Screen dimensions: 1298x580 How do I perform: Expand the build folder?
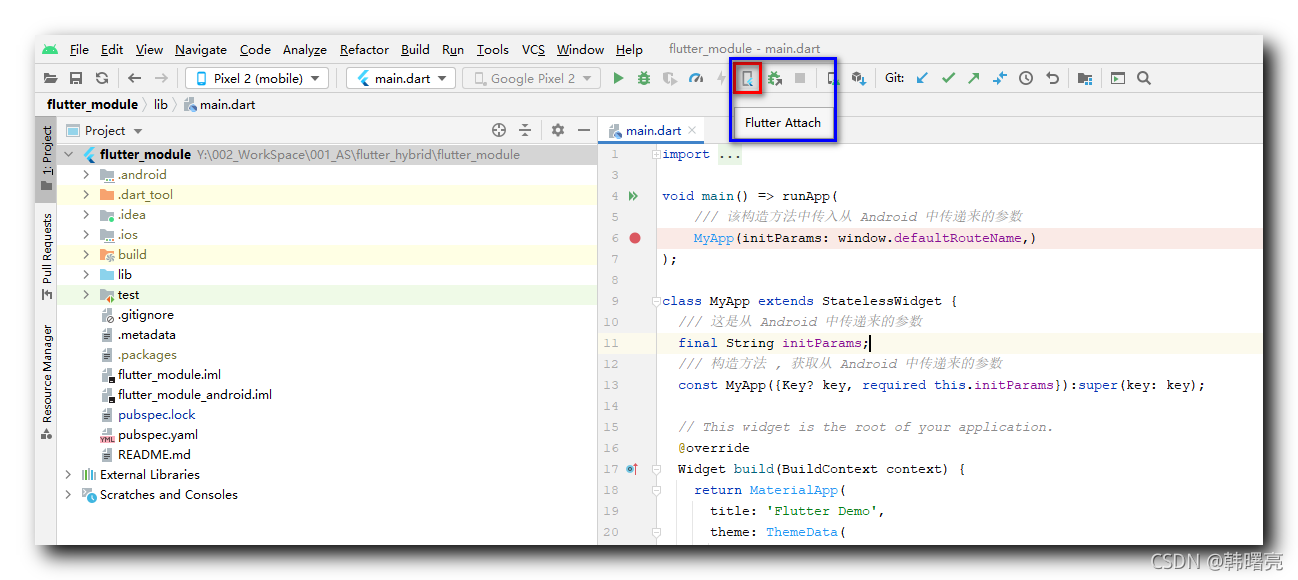pyautogui.click(x=86, y=255)
